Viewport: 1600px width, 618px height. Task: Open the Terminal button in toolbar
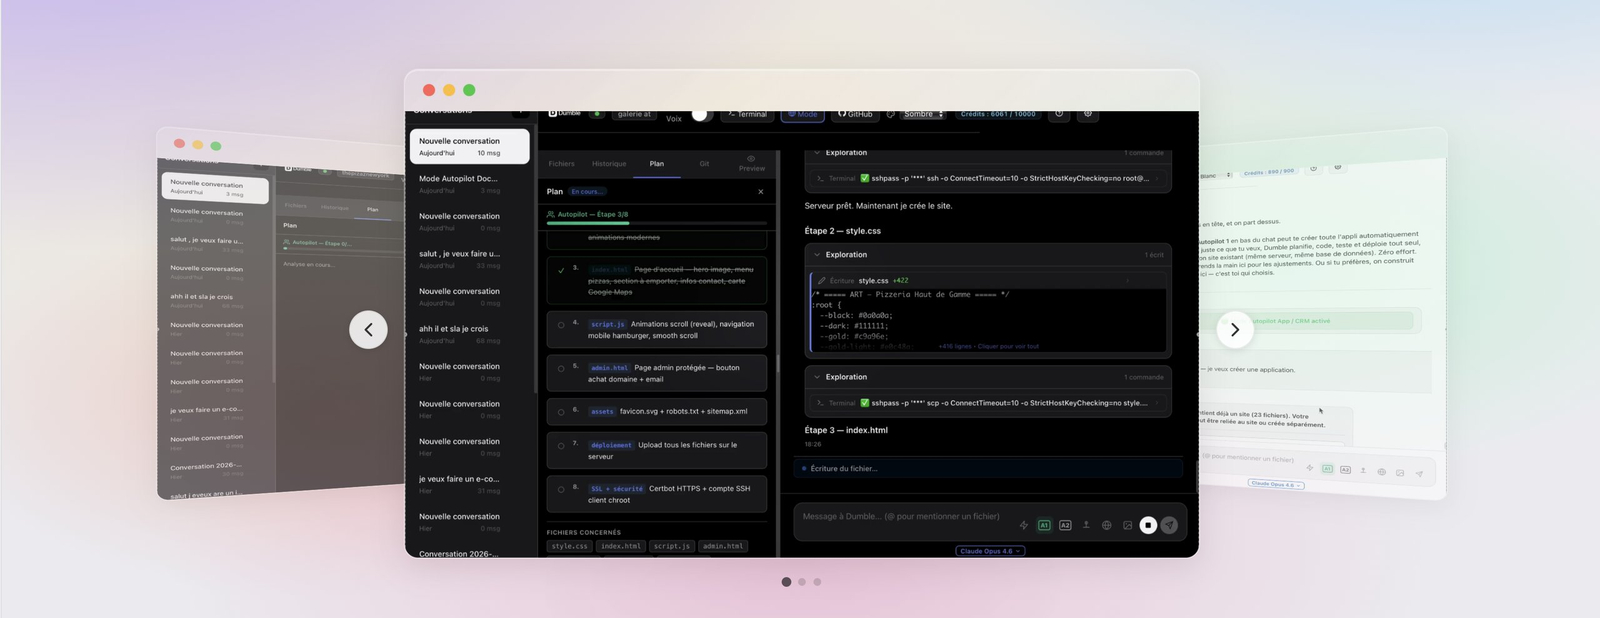[x=747, y=114]
